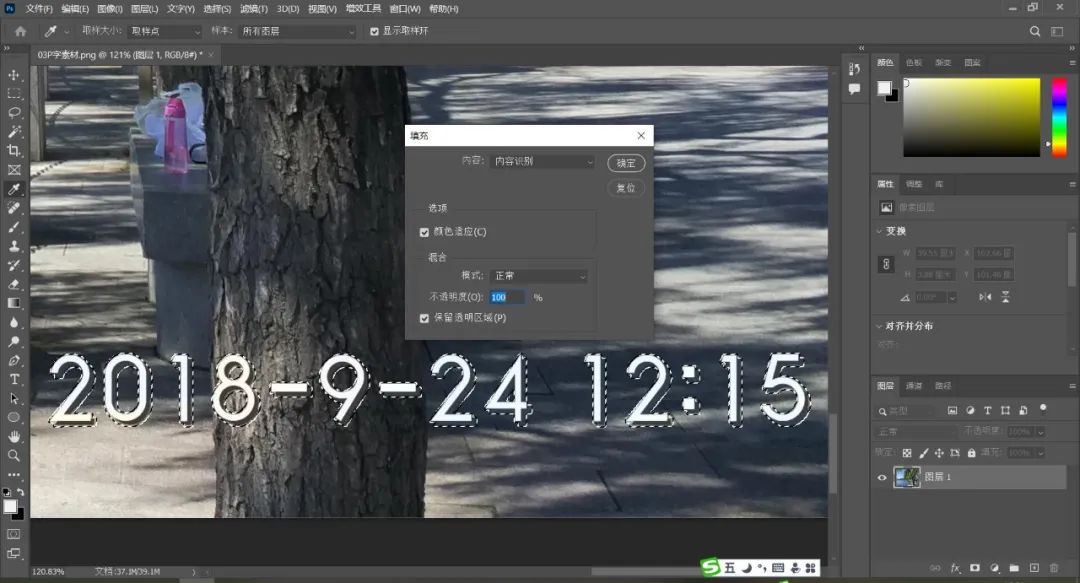Select the Horizontal Type tool
This screenshot has height=583, width=1080.
tap(14, 379)
